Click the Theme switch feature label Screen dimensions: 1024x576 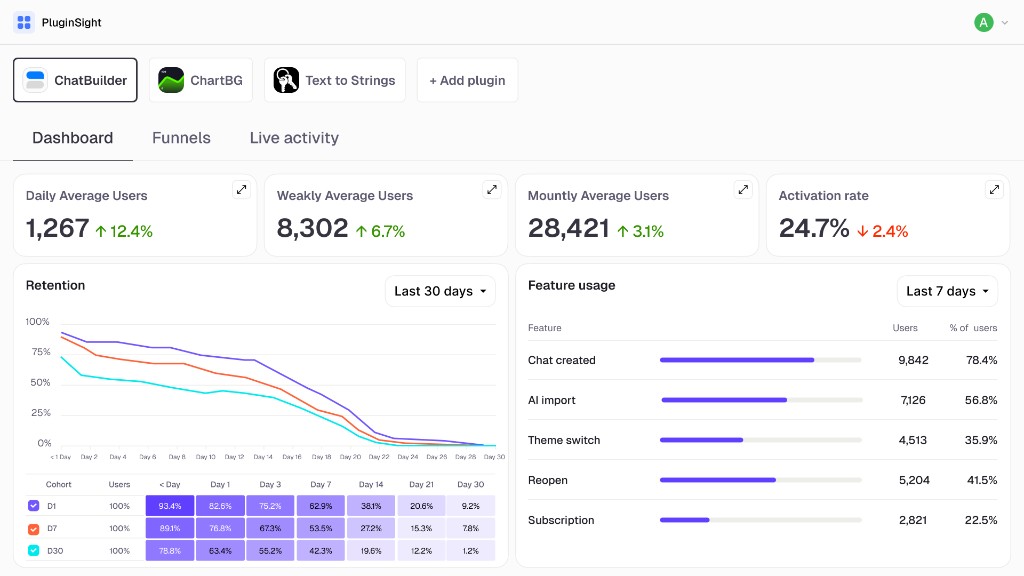pos(564,440)
